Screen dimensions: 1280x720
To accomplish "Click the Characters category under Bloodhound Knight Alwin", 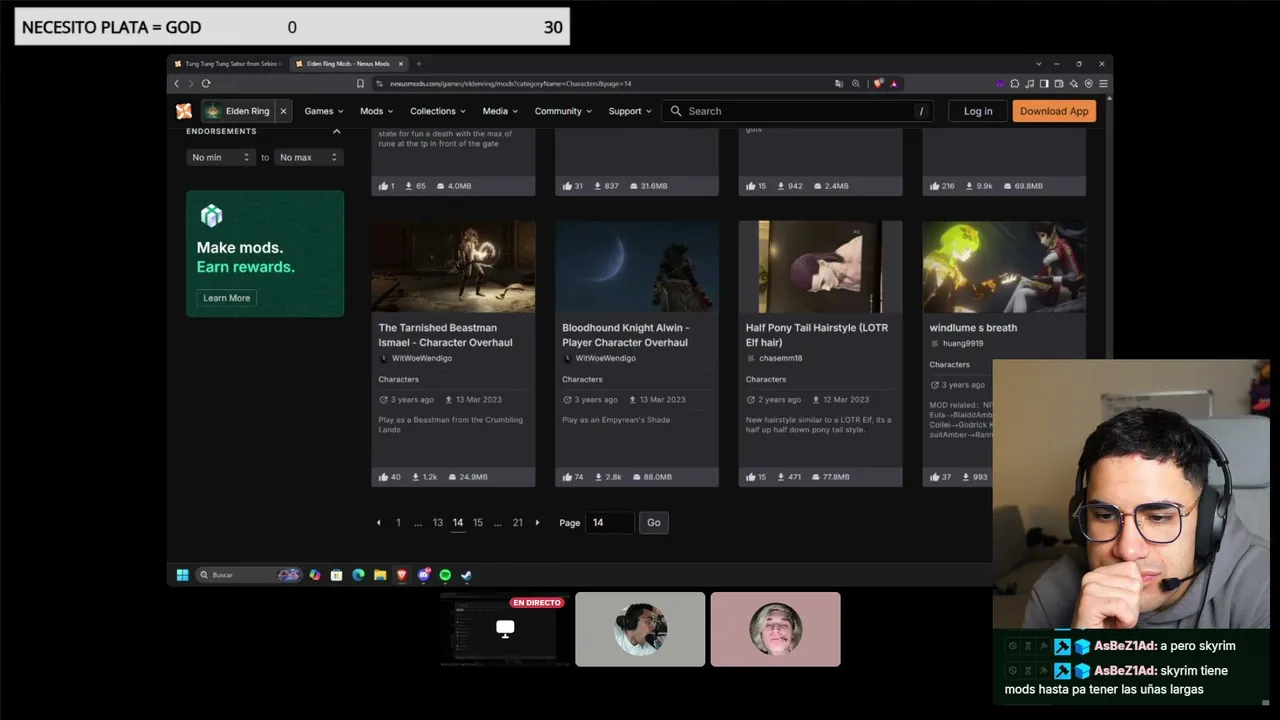I will 582,379.
